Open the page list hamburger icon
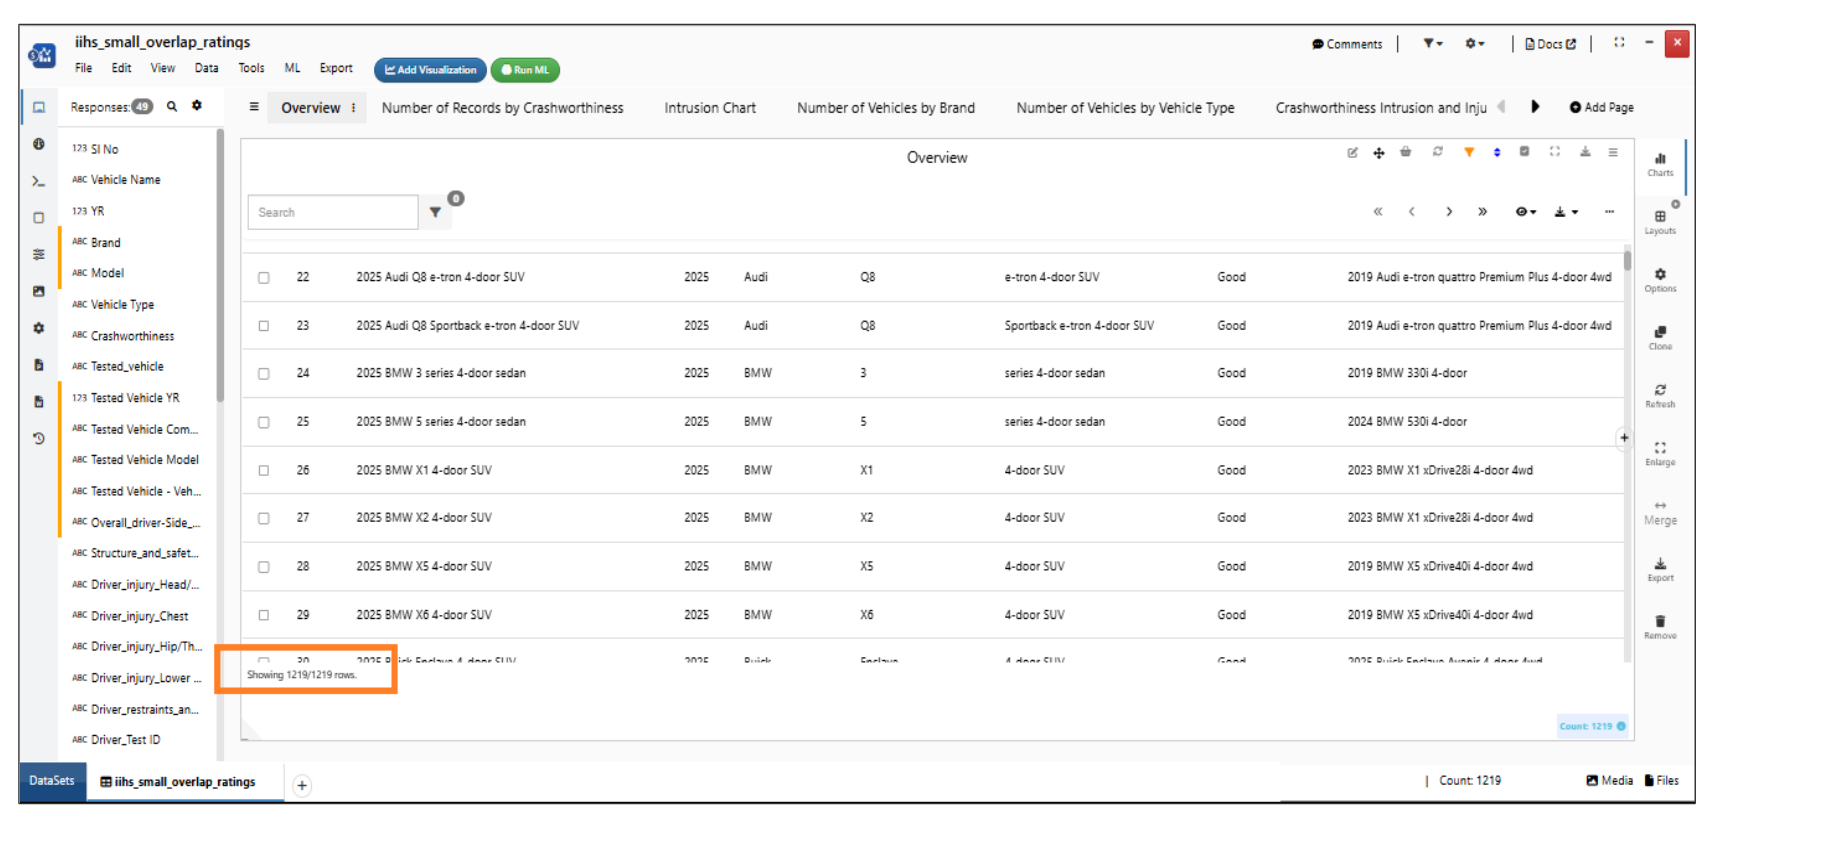The width and height of the screenshot is (1843, 864). coord(254,107)
